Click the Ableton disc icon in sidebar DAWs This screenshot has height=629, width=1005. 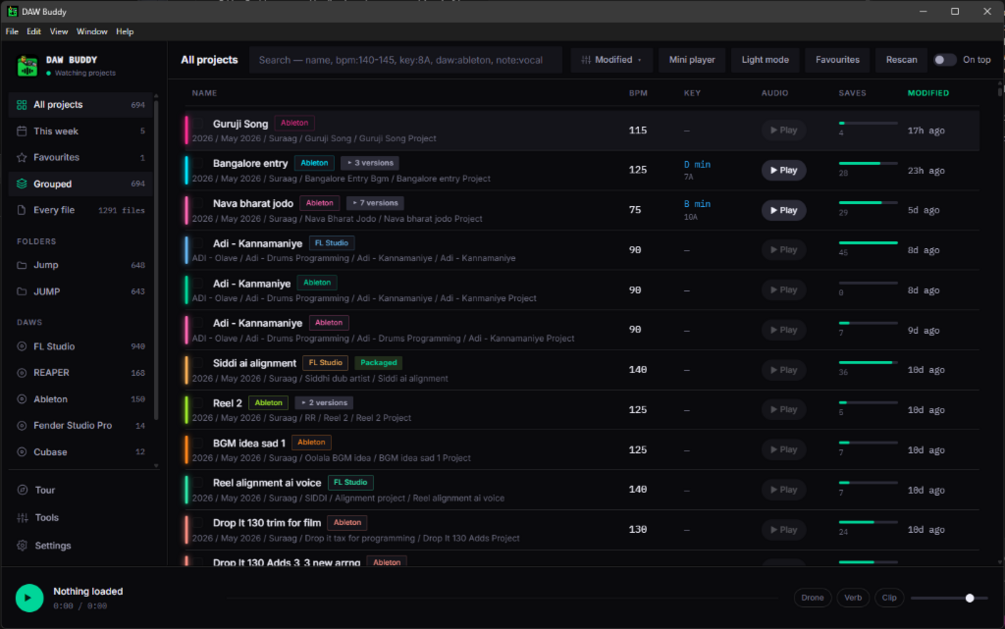click(22, 399)
